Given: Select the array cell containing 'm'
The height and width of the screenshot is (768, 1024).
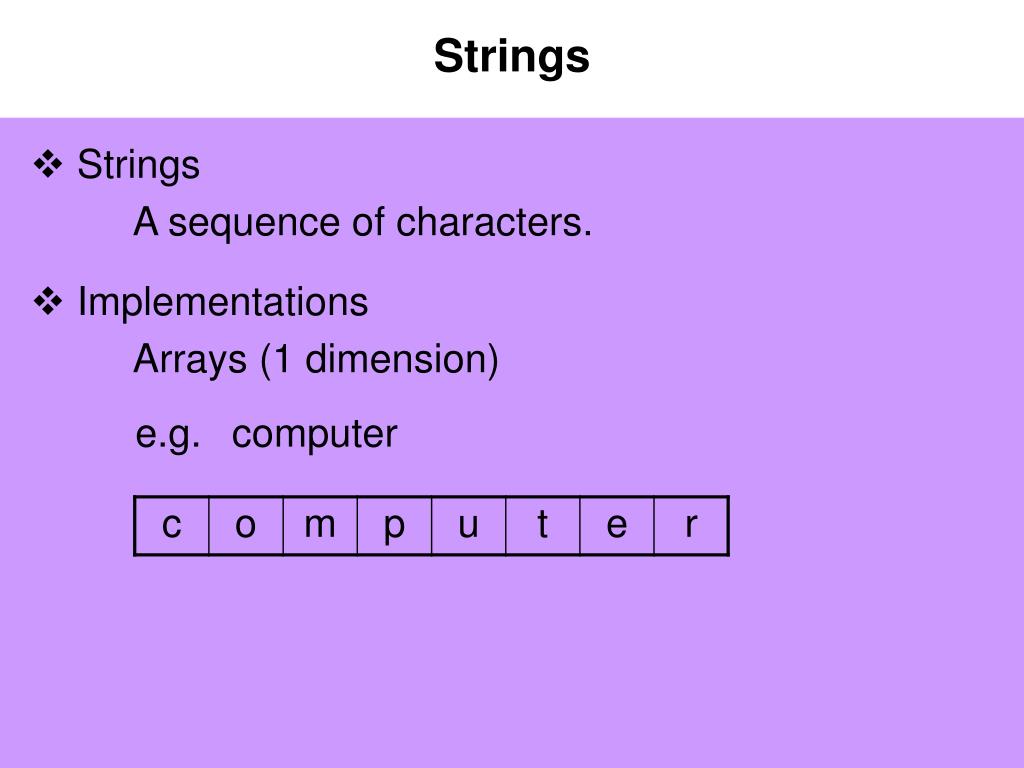Looking at the screenshot, I should [x=320, y=526].
